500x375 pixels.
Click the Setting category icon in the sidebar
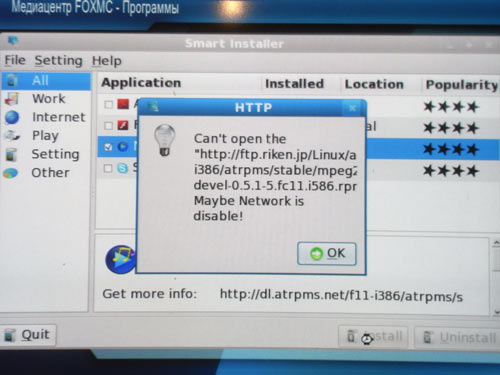[x=11, y=155]
